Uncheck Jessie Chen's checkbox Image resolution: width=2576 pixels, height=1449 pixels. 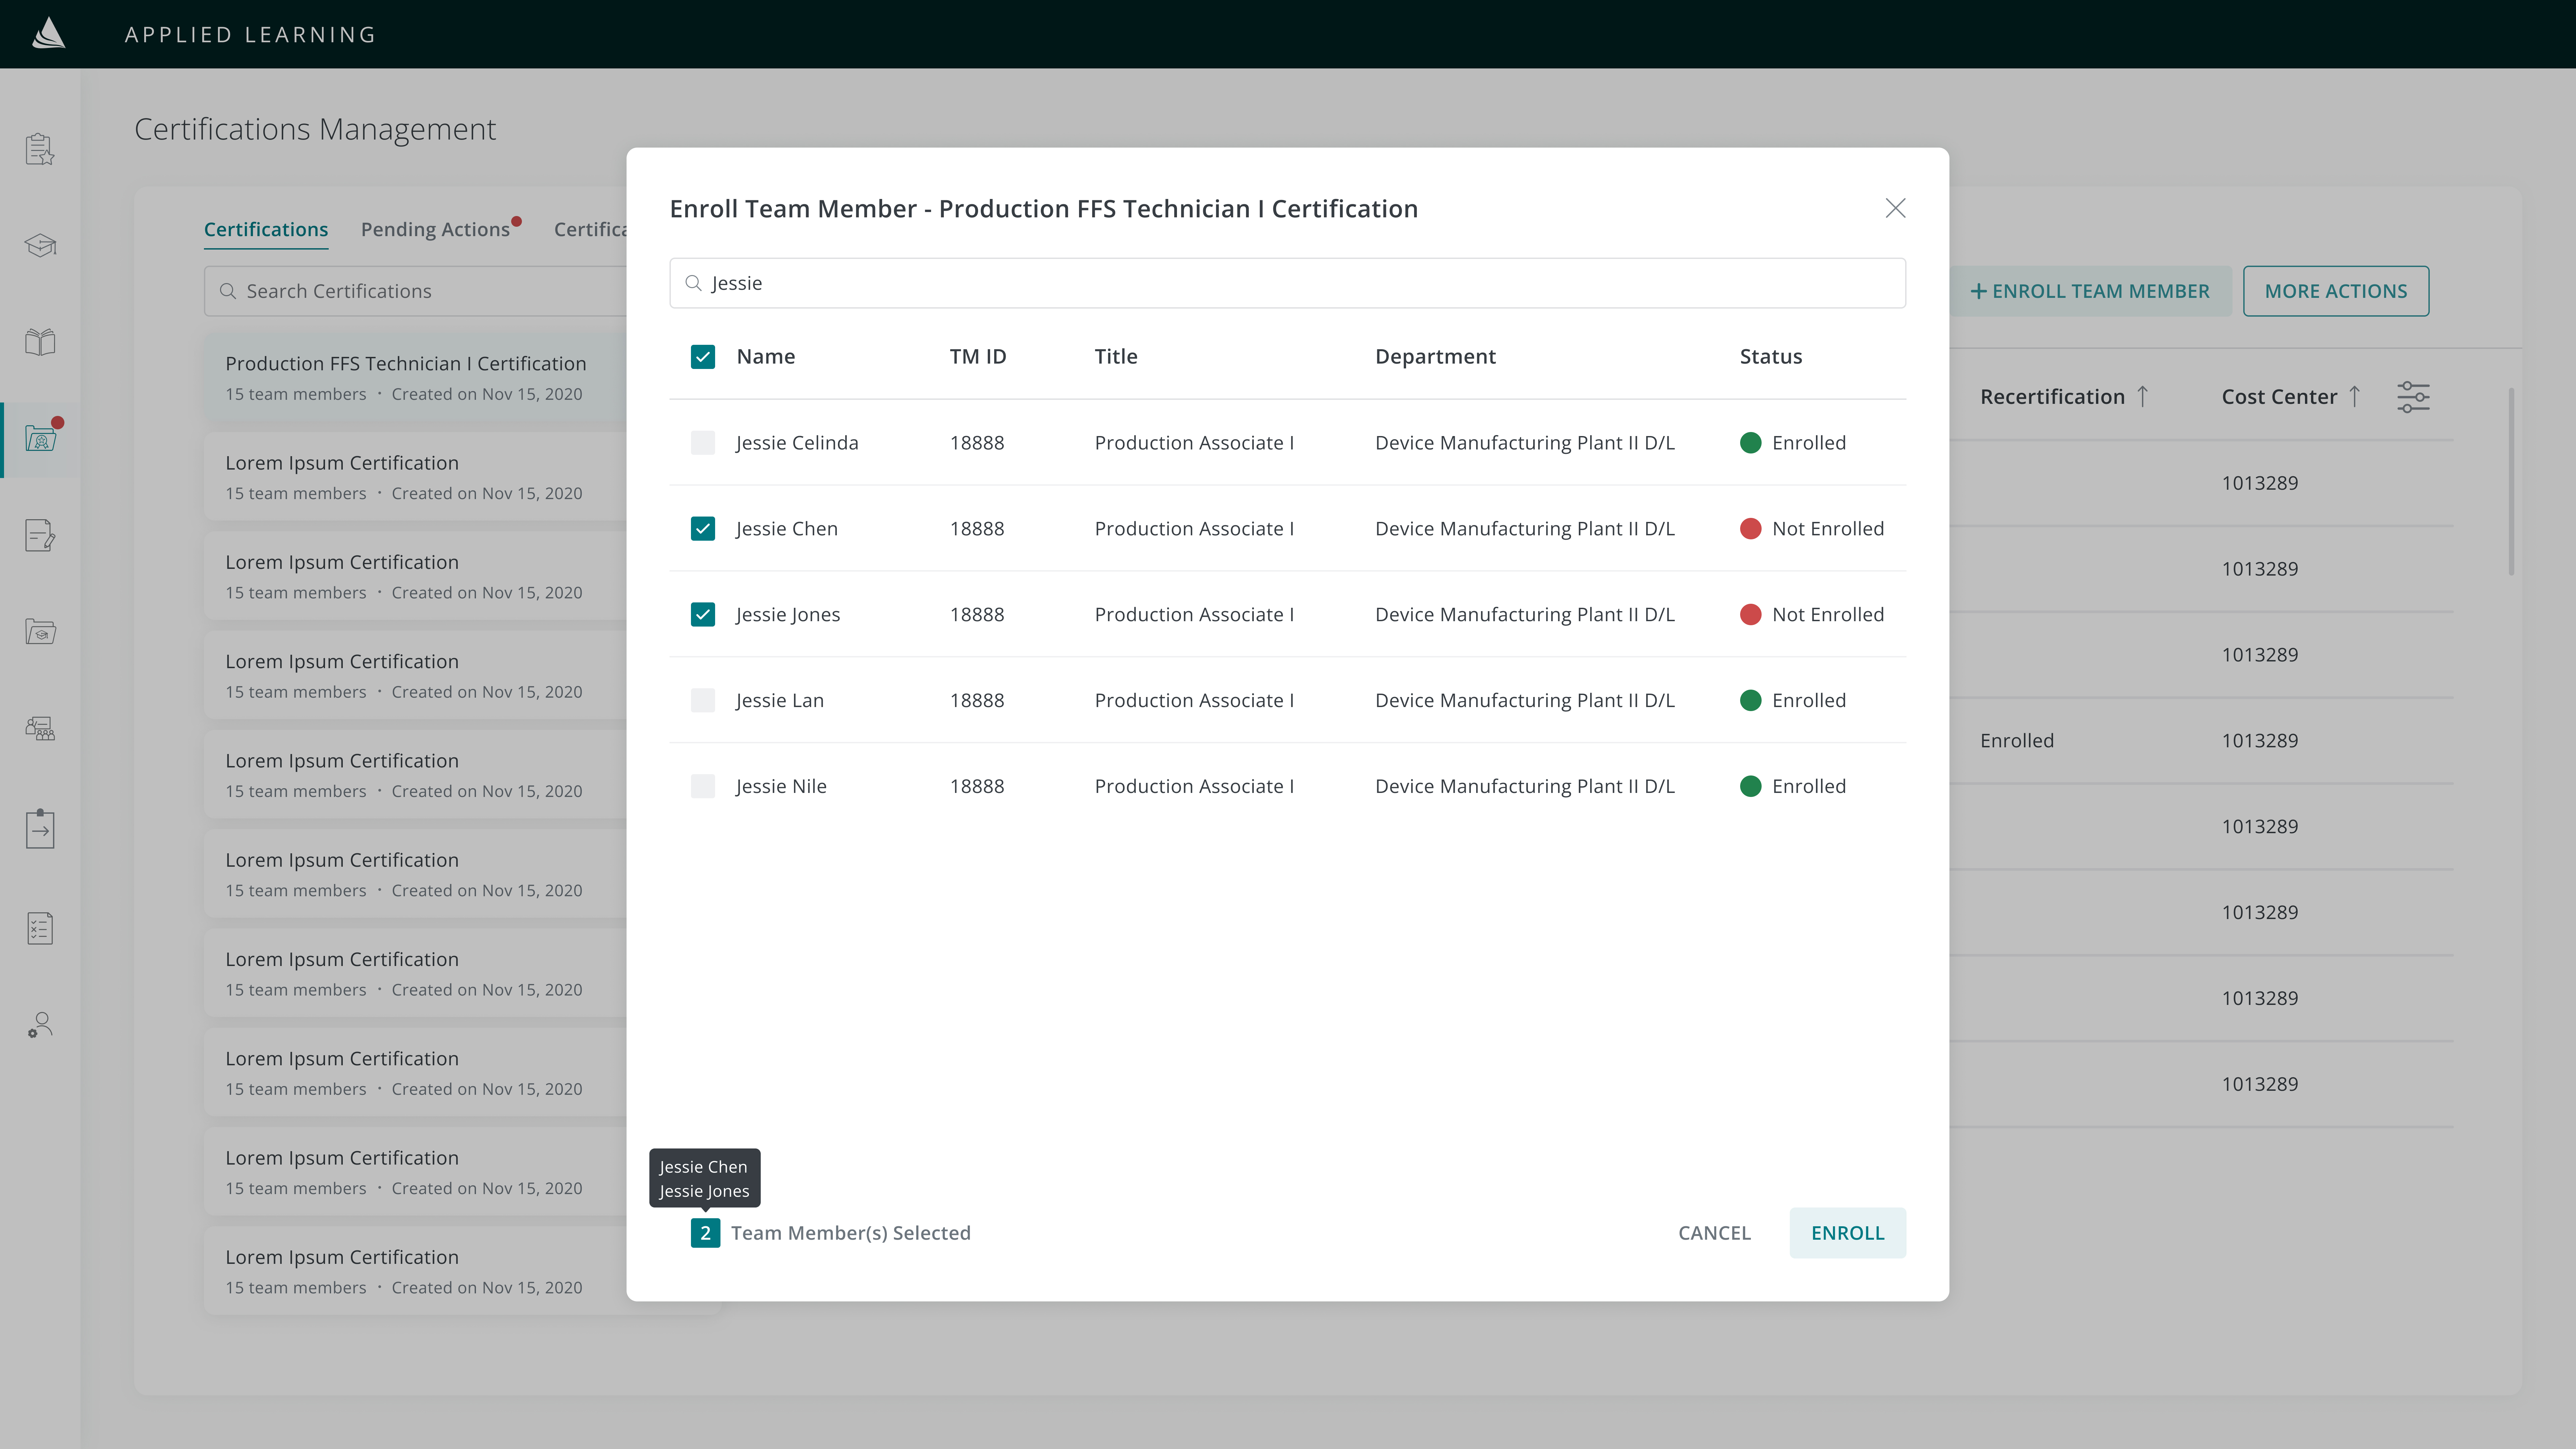[703, 529]
